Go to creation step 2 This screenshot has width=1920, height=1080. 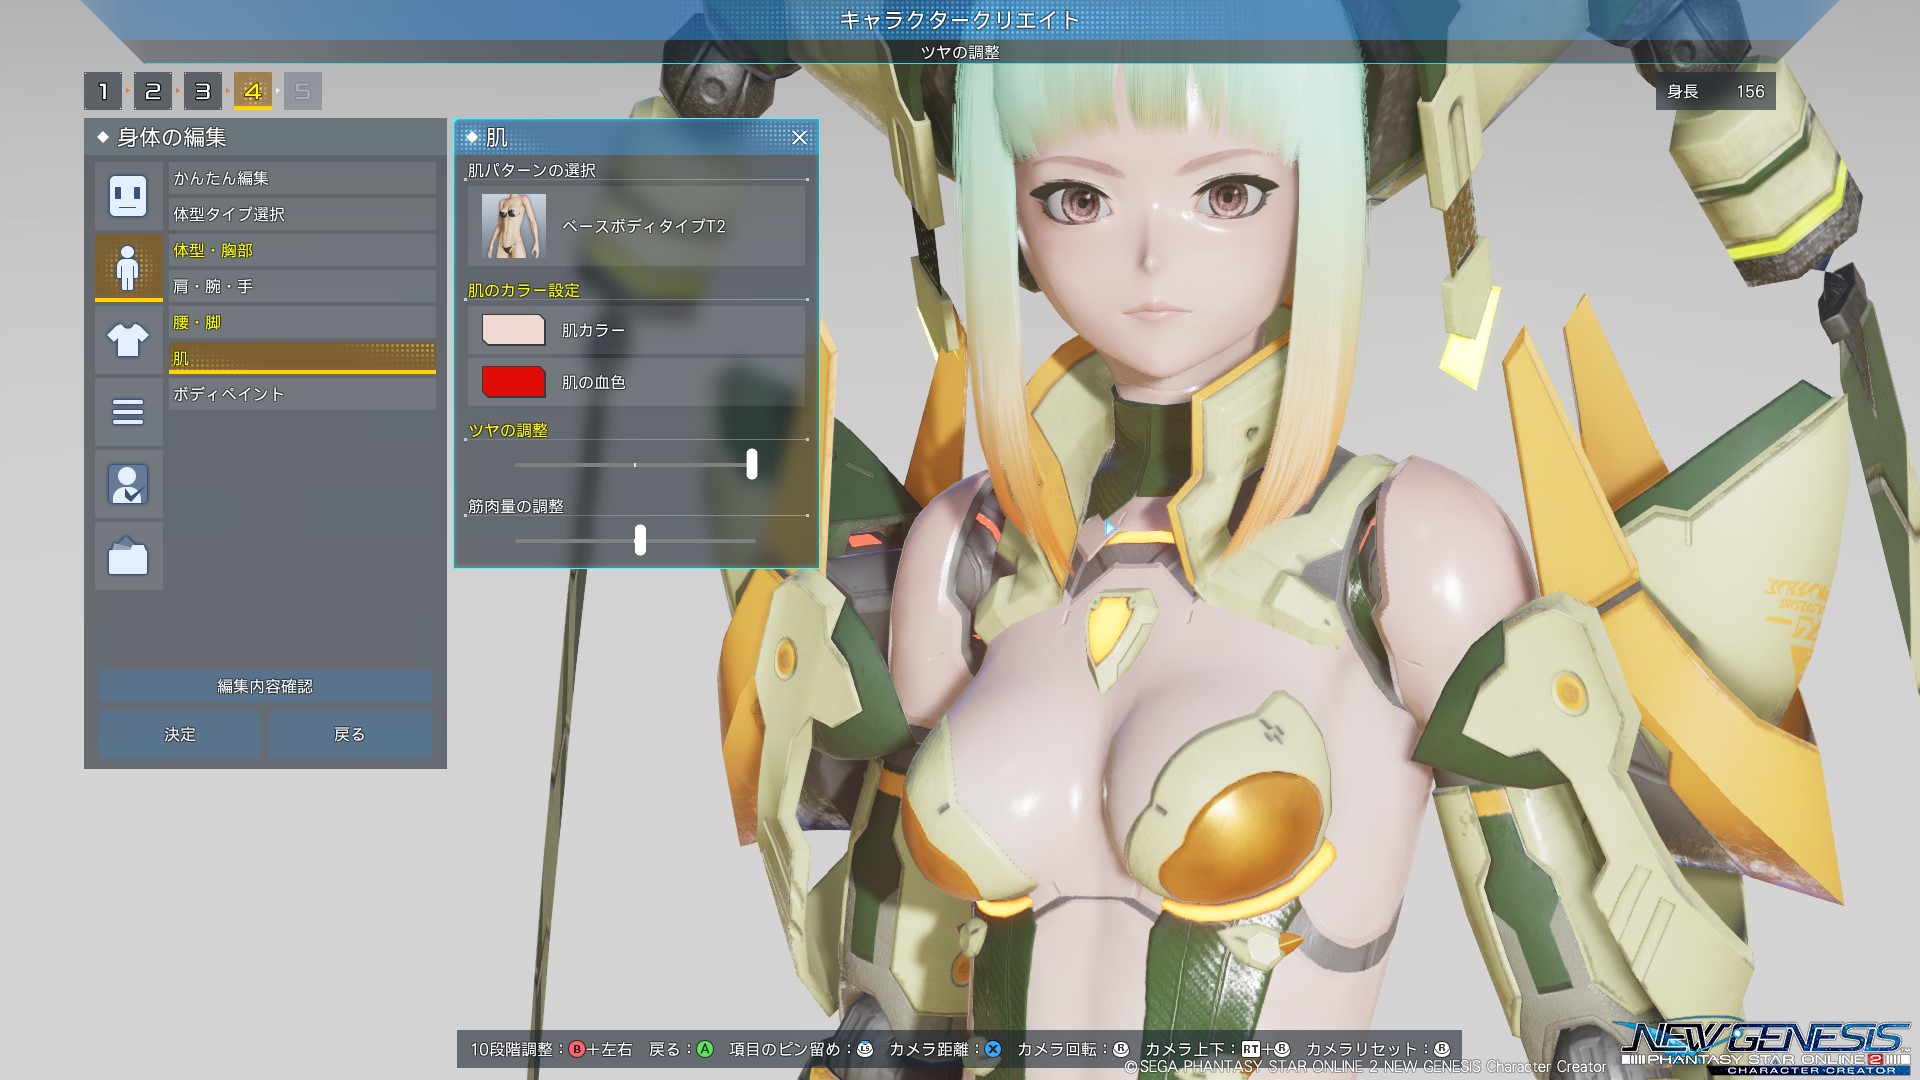[153, 92]
